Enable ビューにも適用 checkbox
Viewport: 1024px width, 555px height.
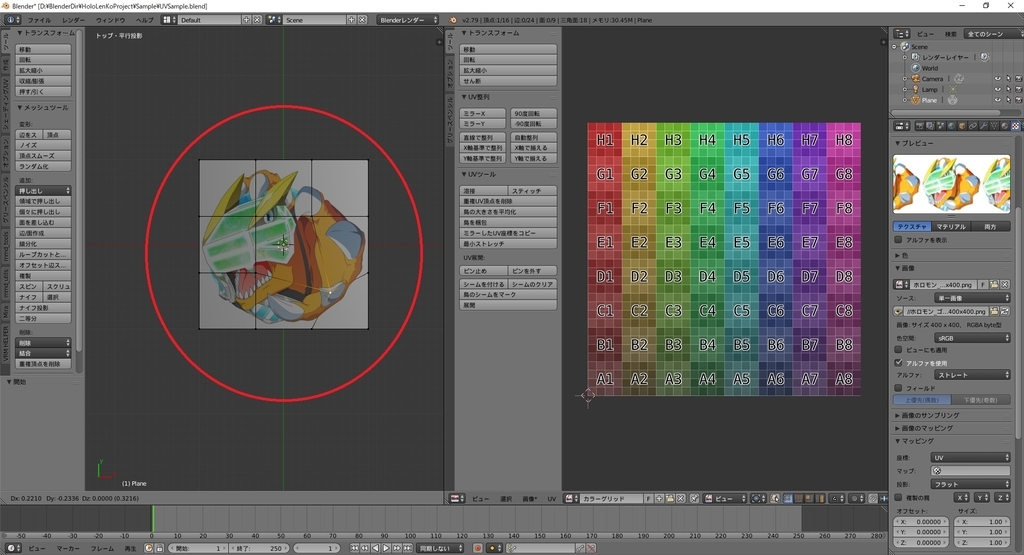pos(899,350)
